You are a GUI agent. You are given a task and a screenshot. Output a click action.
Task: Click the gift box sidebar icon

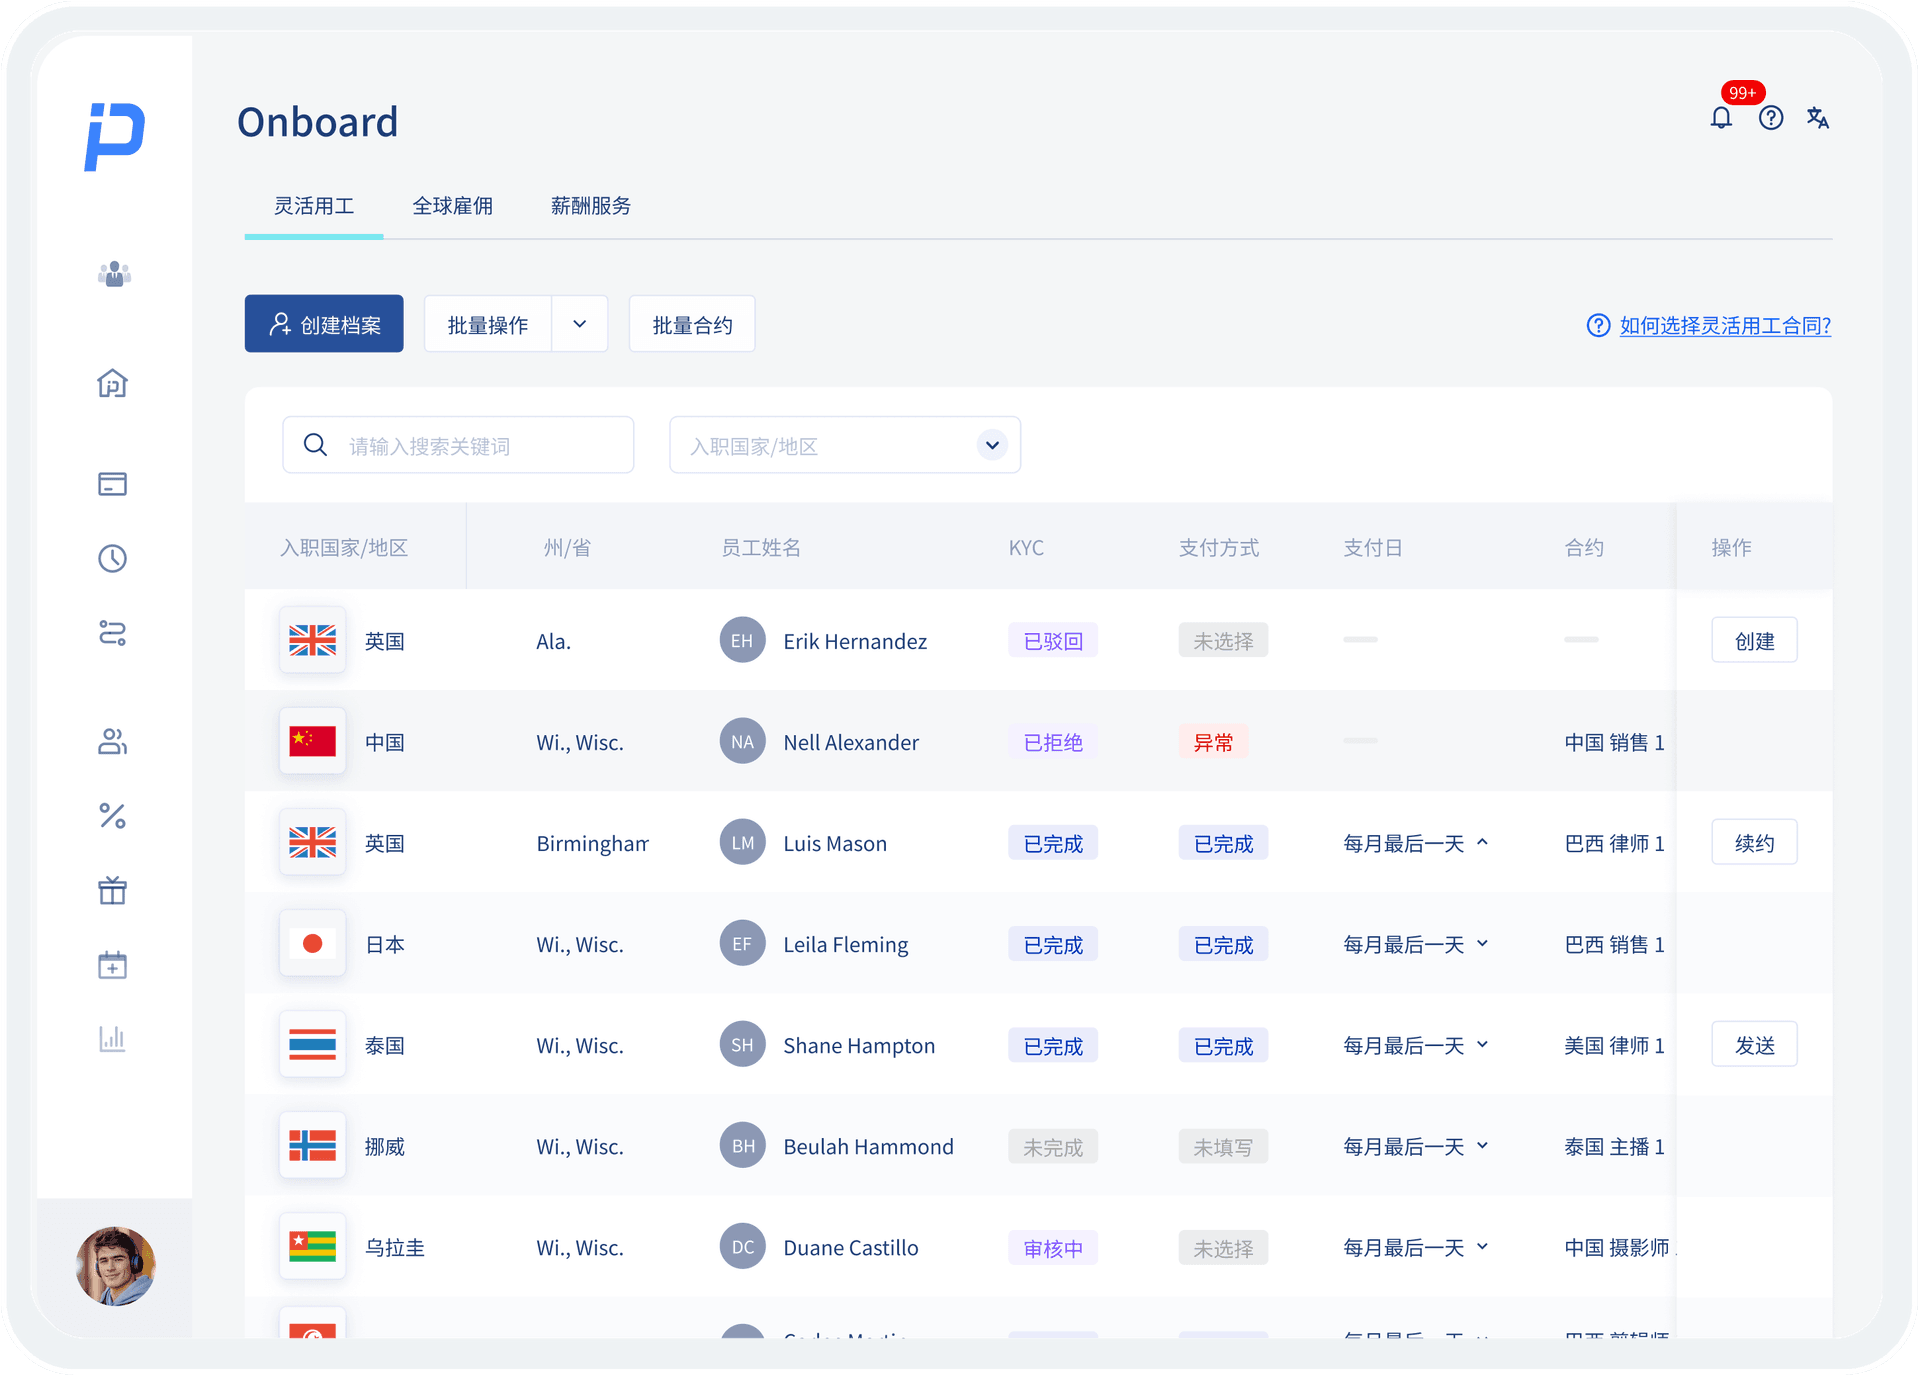click(x=112, y=890)
